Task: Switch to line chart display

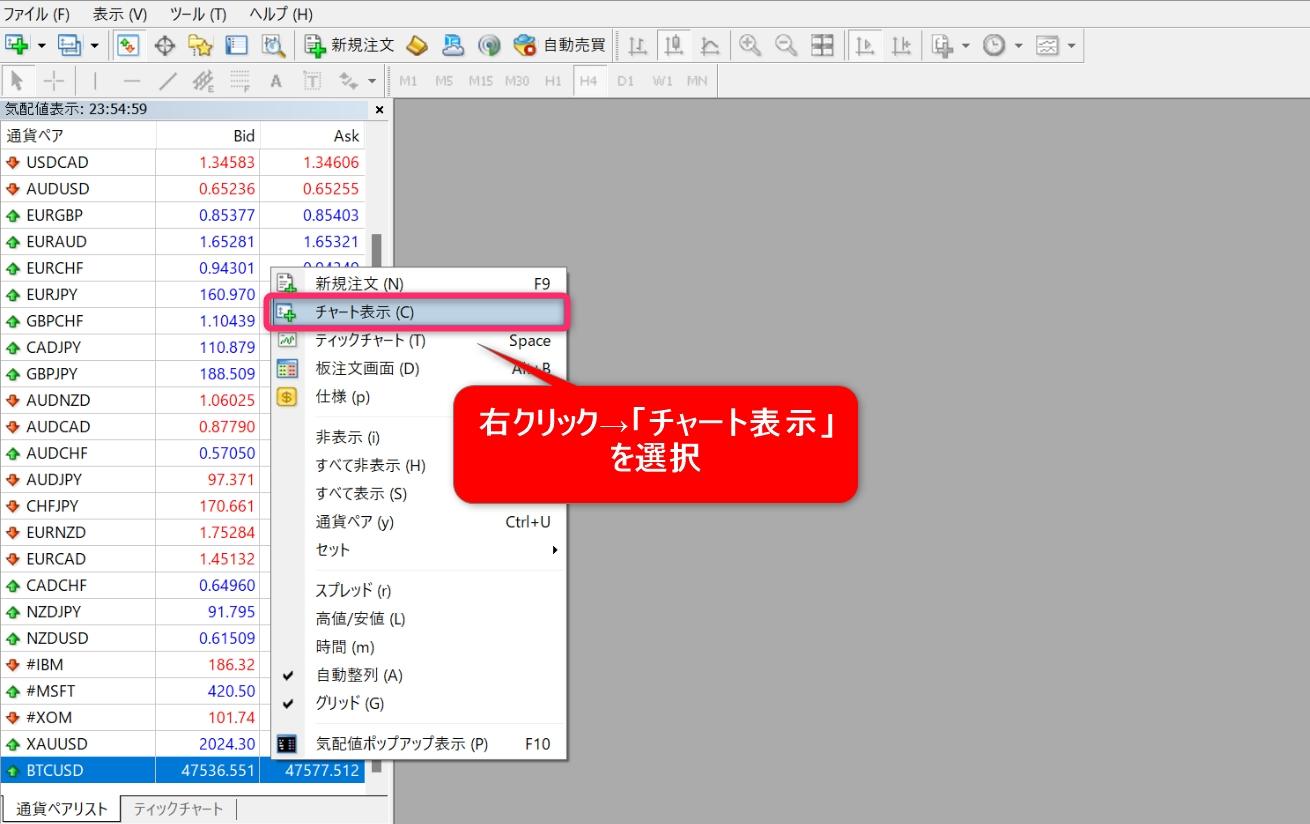Action: coord(708,44)
